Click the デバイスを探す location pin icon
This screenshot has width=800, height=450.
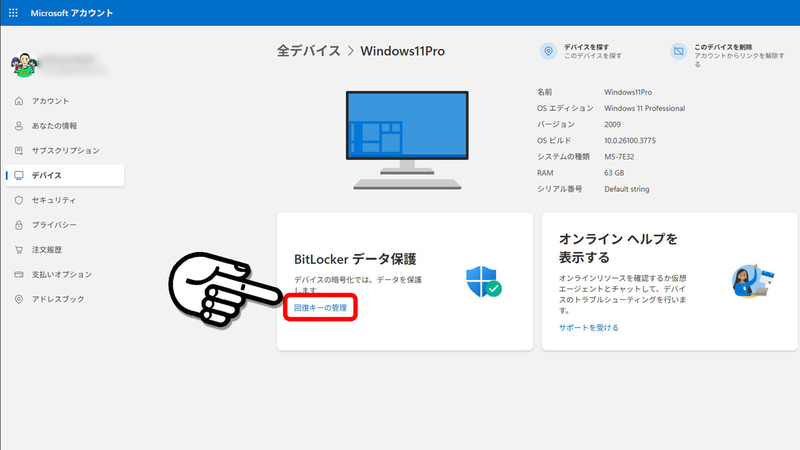click(x=548, y=51)
